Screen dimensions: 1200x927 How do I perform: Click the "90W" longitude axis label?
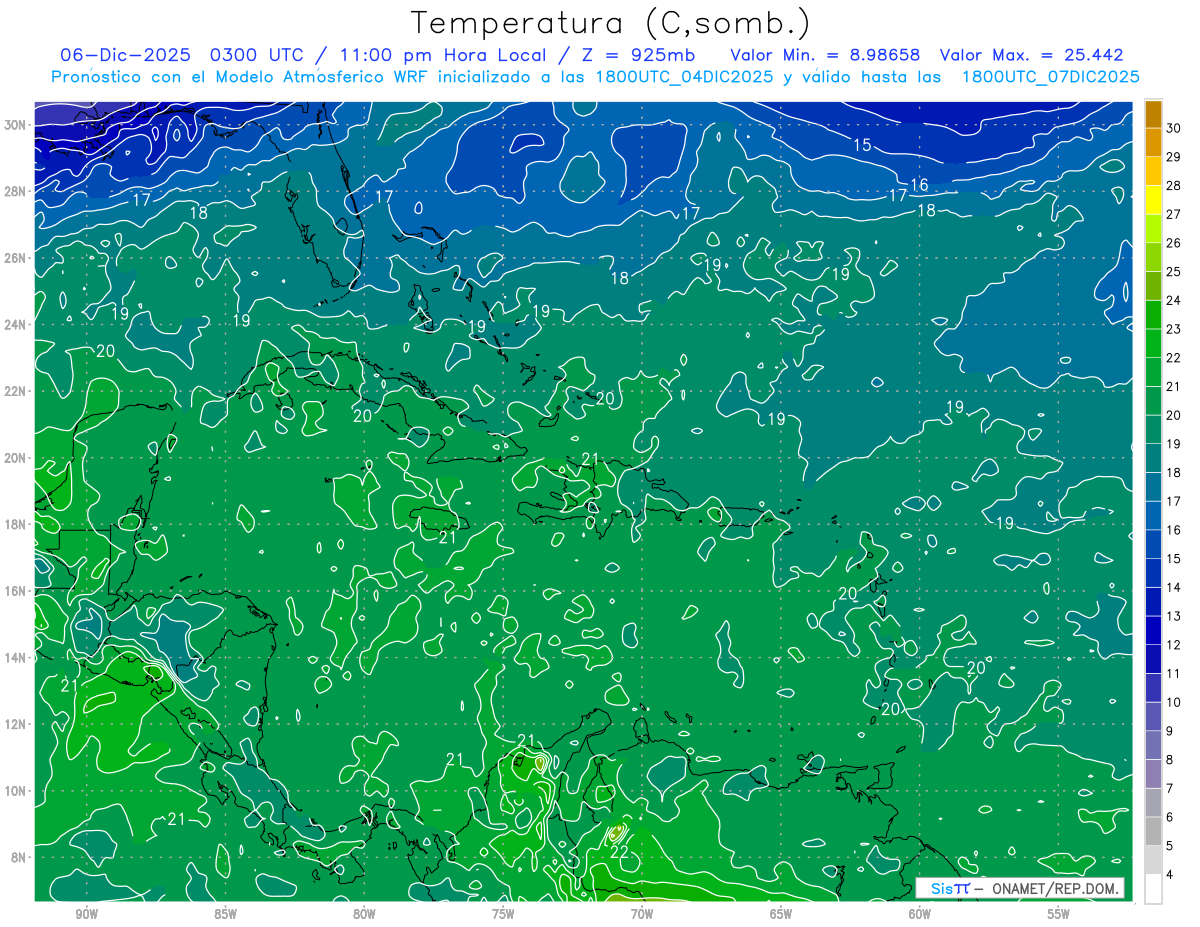86,915
